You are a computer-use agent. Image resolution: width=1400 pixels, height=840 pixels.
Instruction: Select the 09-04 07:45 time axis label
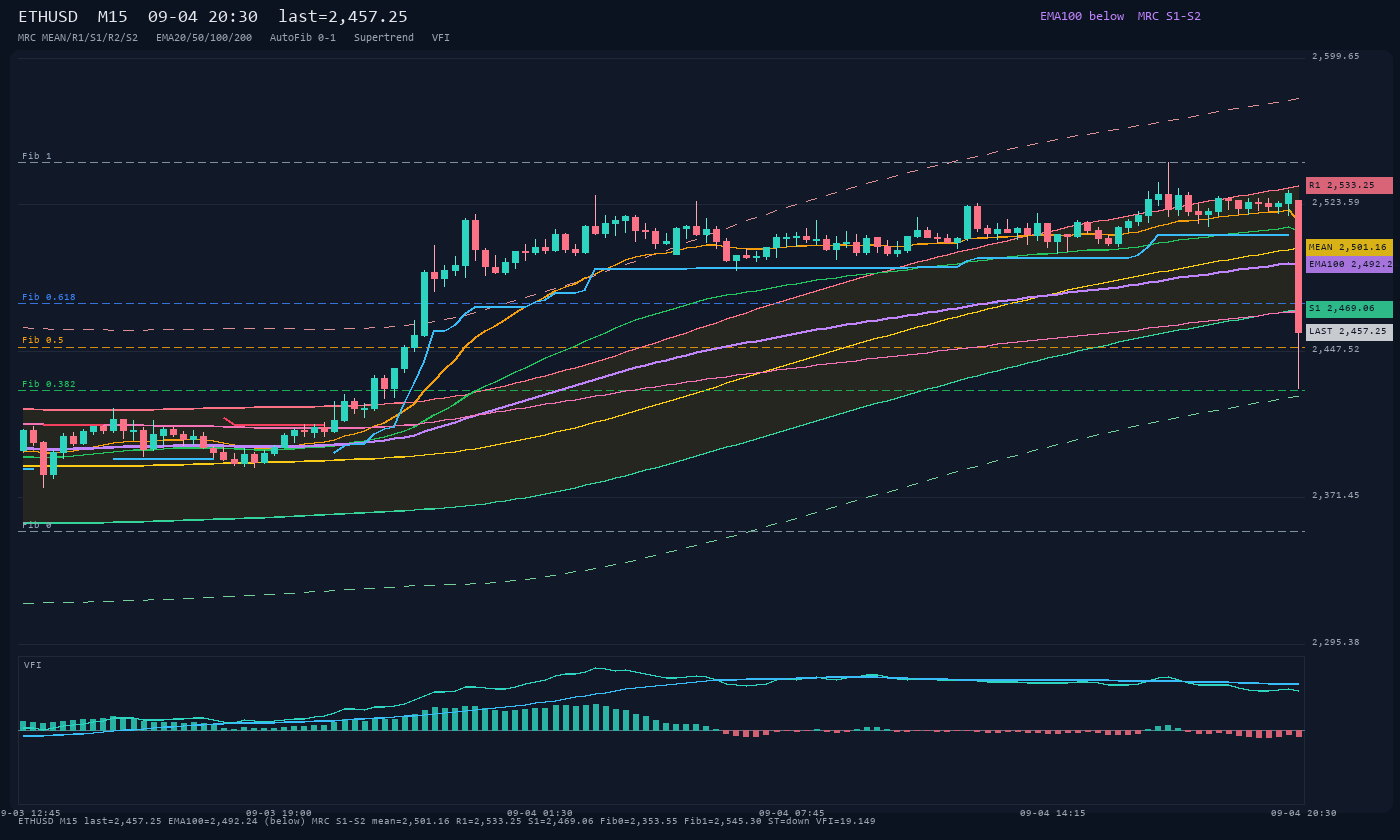coord(792,813)
